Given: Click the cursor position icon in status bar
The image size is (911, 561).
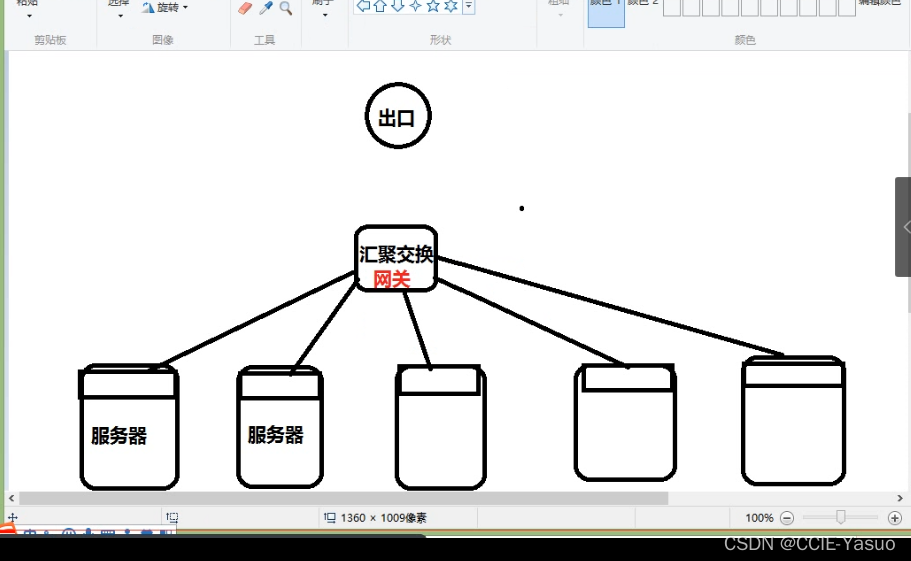Looking at the screenshot, I should tap(13, 517).
